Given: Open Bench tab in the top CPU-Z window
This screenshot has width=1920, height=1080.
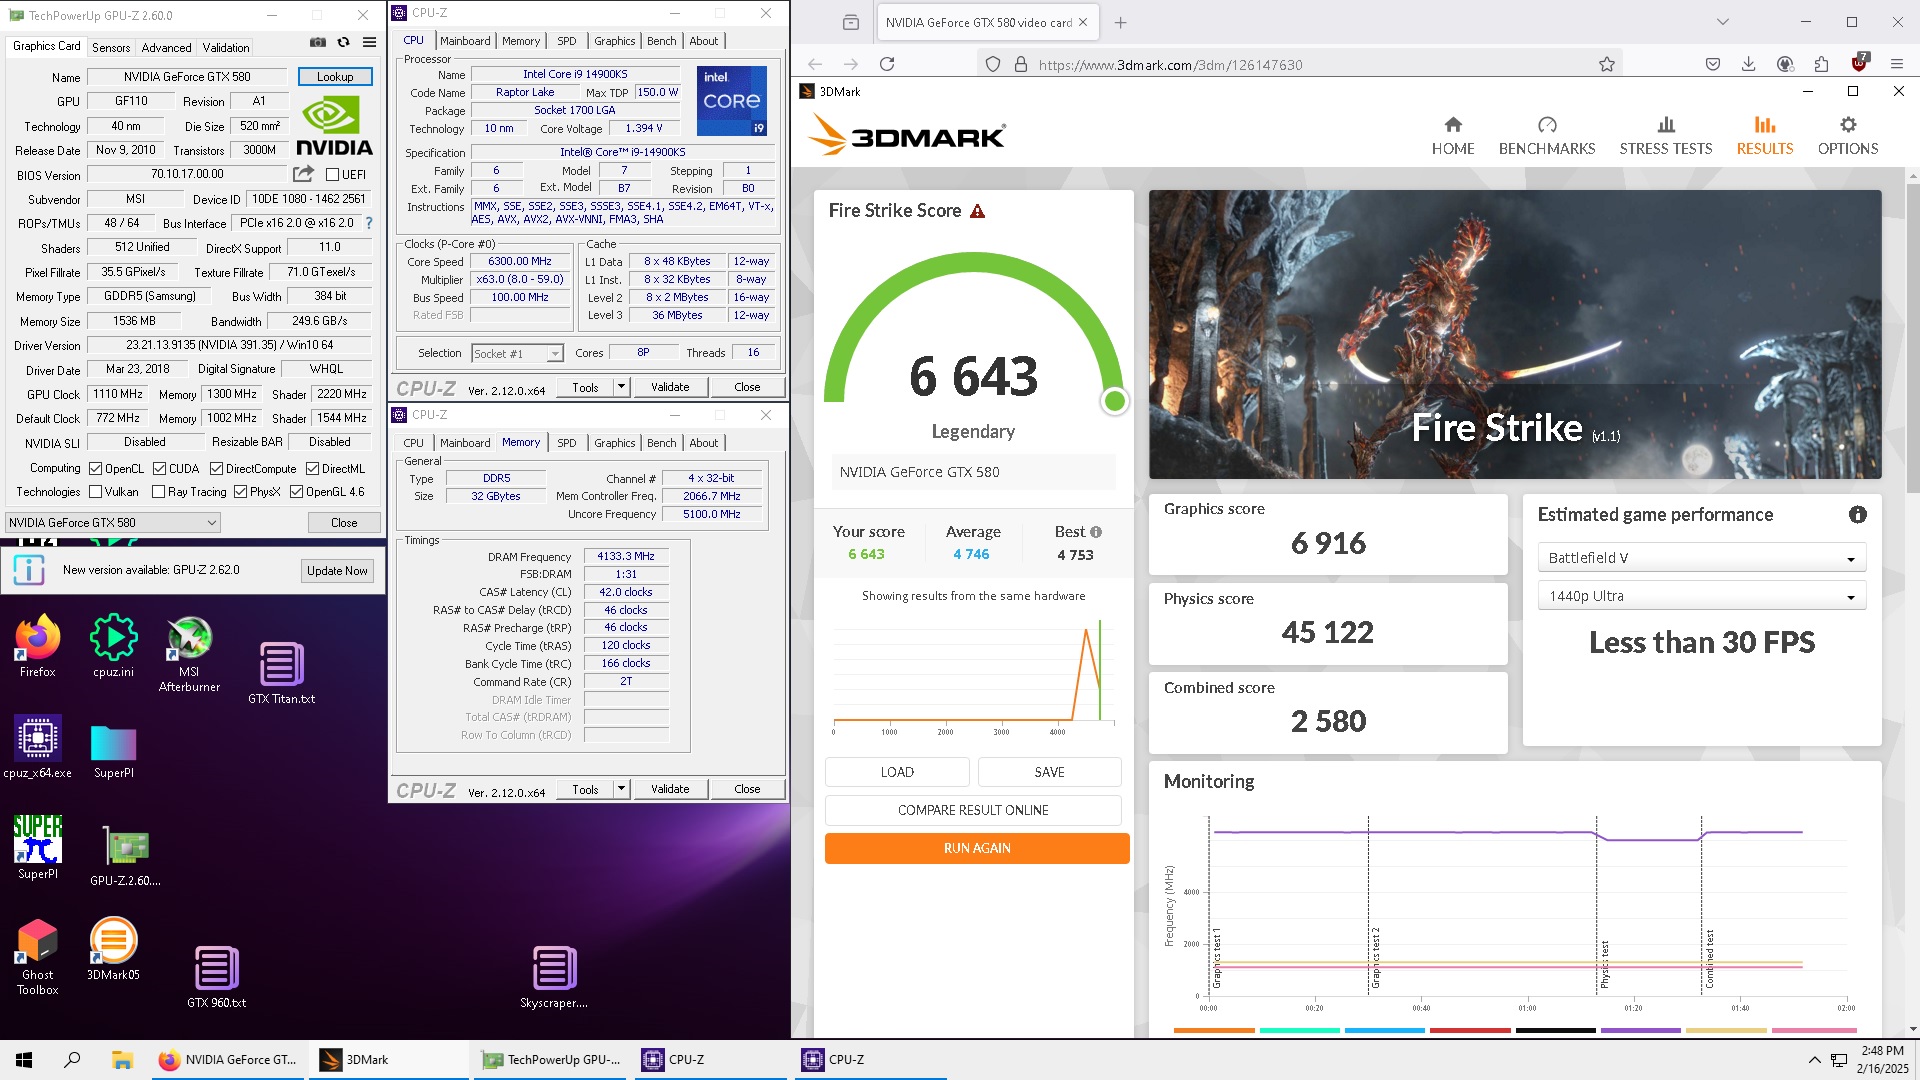Looking at the screenshot, I should [x=661, y=41].
